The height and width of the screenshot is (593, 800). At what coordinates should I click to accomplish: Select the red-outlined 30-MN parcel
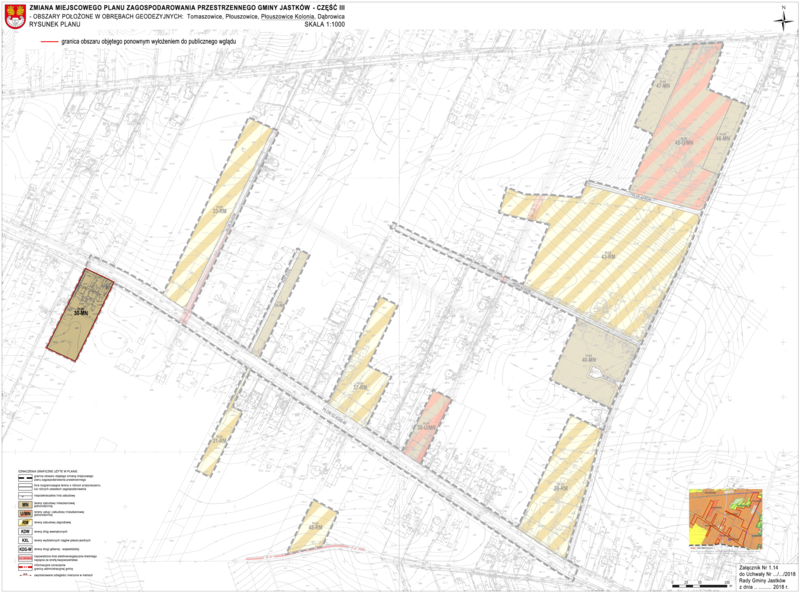tap(82, 309)
